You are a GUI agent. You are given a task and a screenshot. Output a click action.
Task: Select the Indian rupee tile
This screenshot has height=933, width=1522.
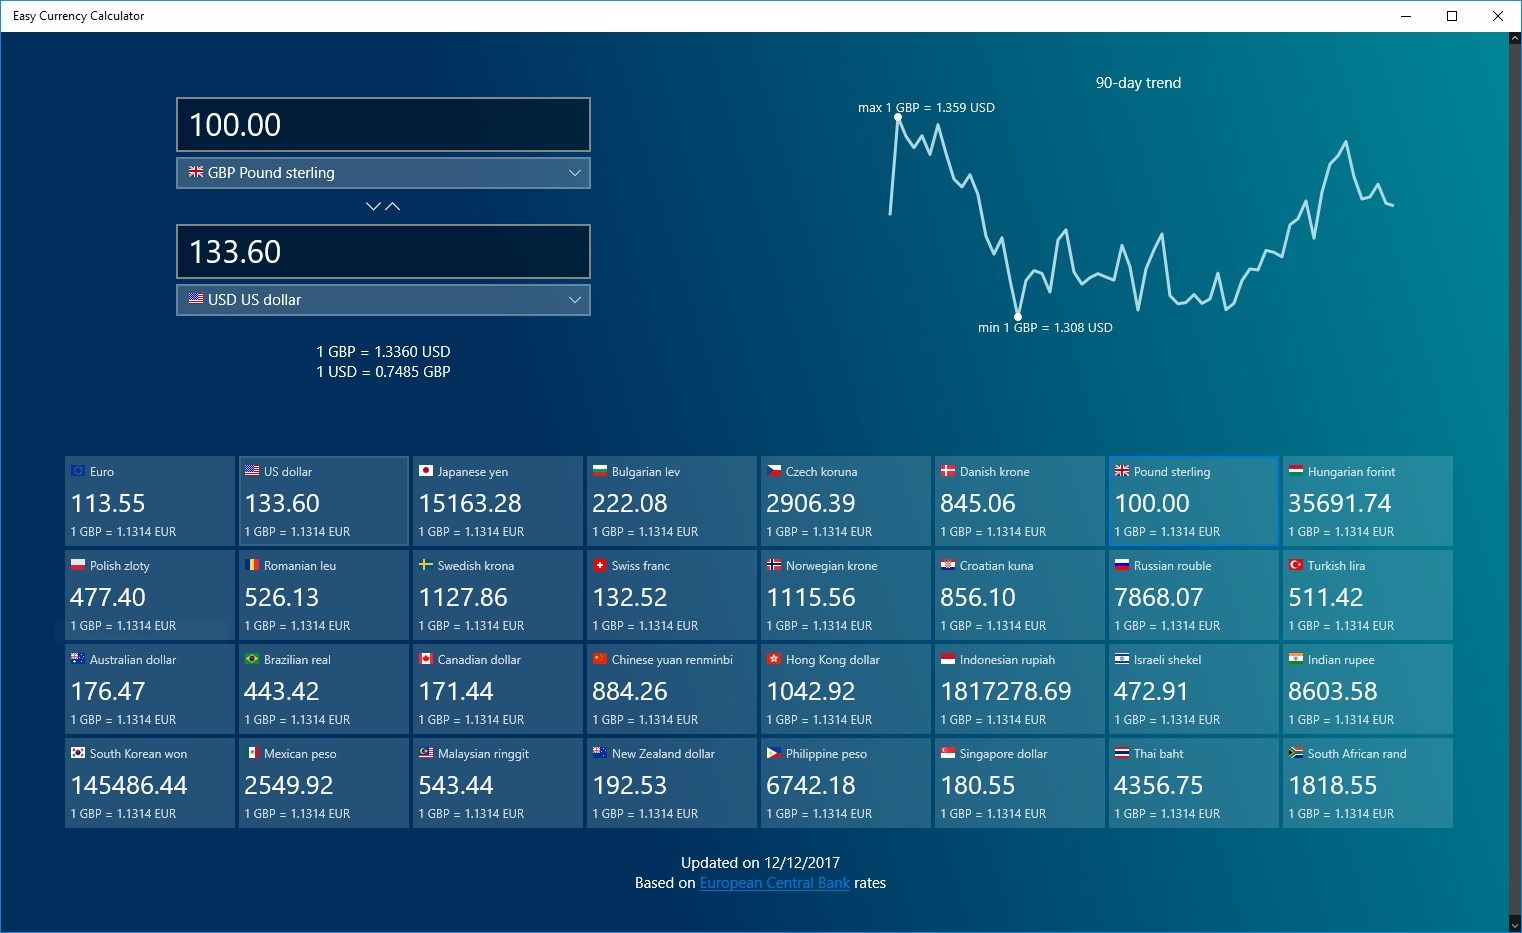(x=1368, y=689)
